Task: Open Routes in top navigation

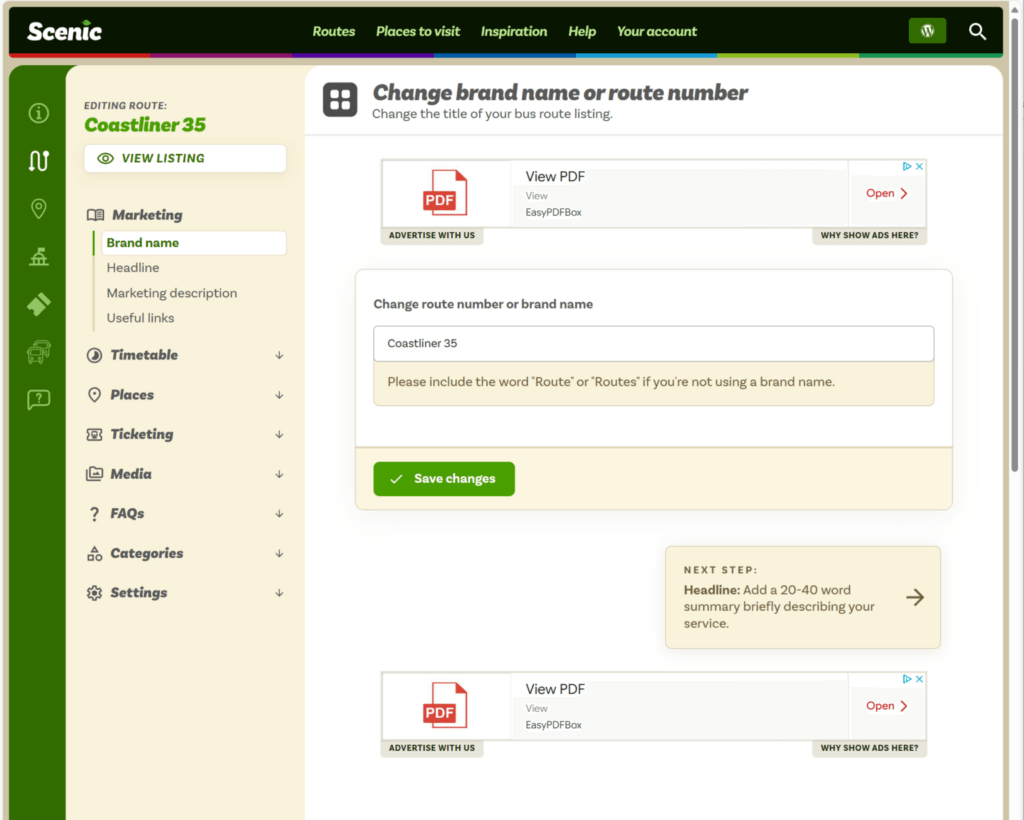Action: tap(334, 31)
